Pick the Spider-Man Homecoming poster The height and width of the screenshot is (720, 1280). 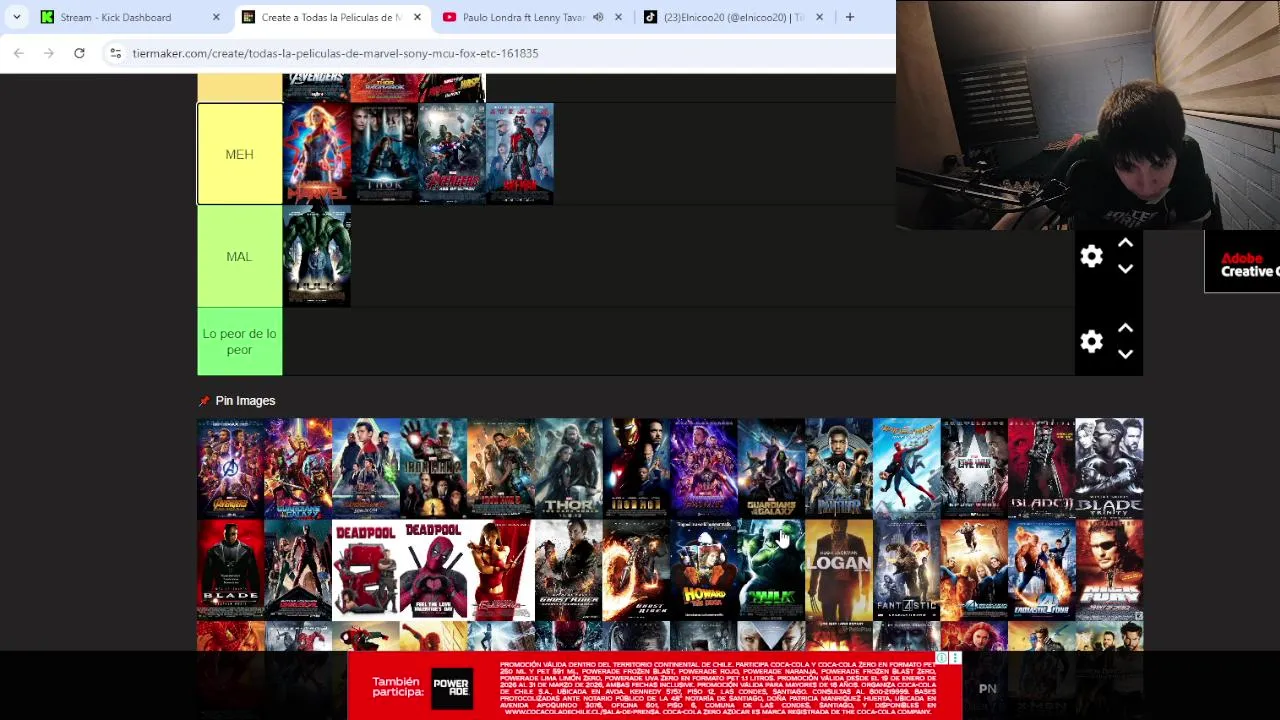(x=906, y=467)
